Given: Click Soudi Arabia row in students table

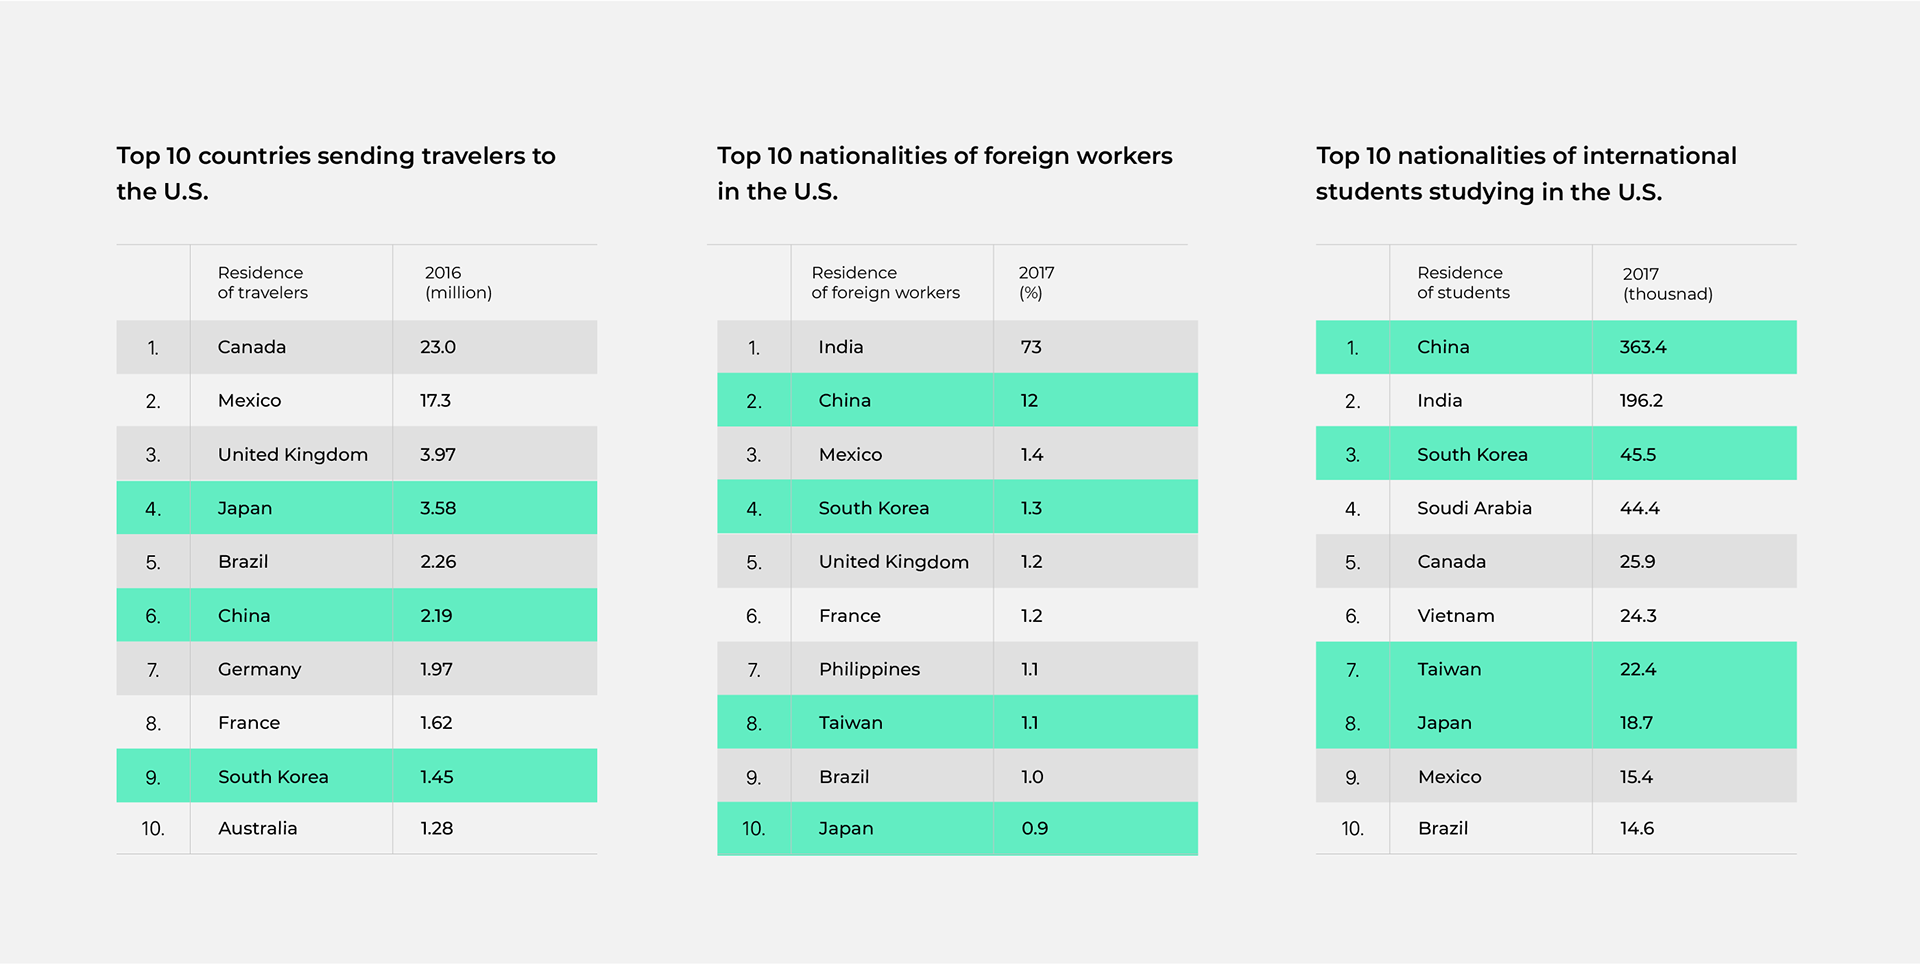Looking at the screenshot, I should pos(1556,508).
